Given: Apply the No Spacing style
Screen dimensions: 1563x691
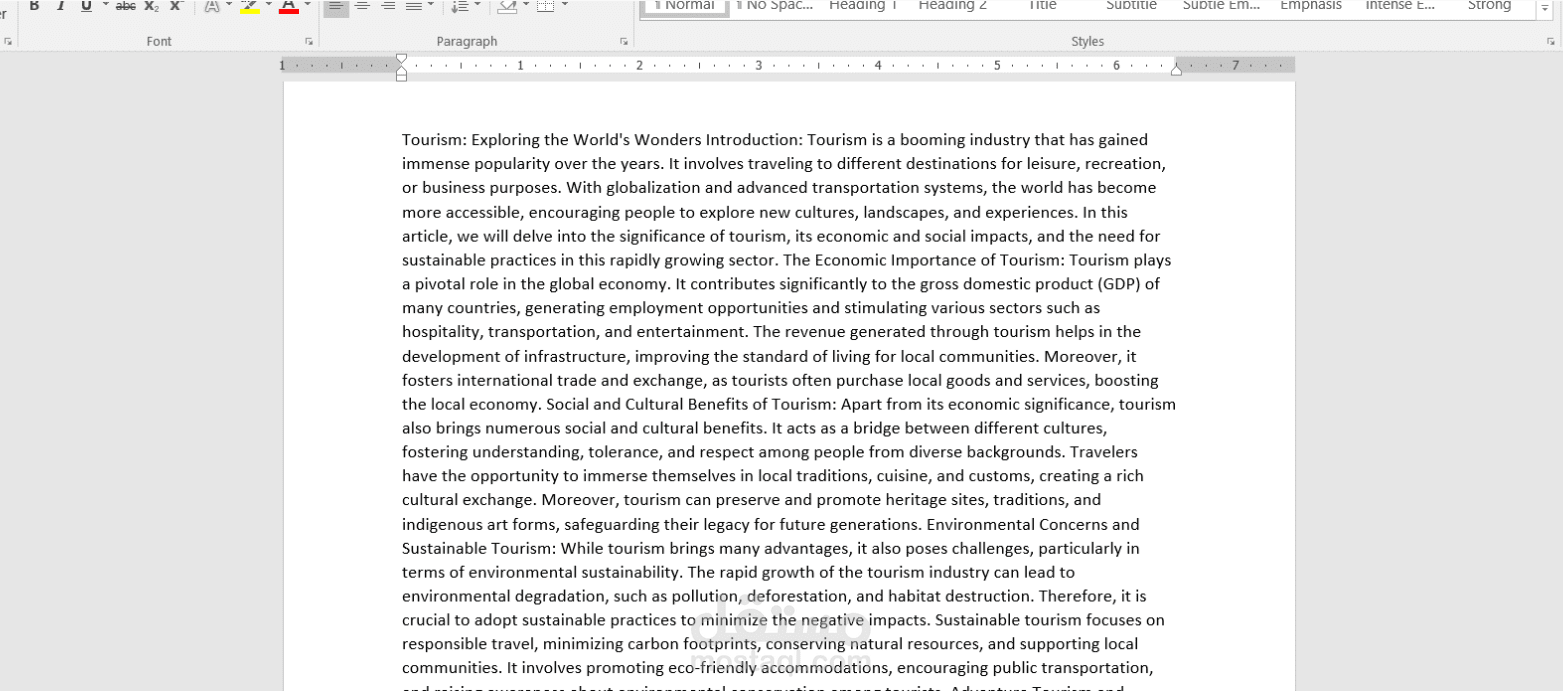Looking at the screenshot, I should [x=774, y=8].
